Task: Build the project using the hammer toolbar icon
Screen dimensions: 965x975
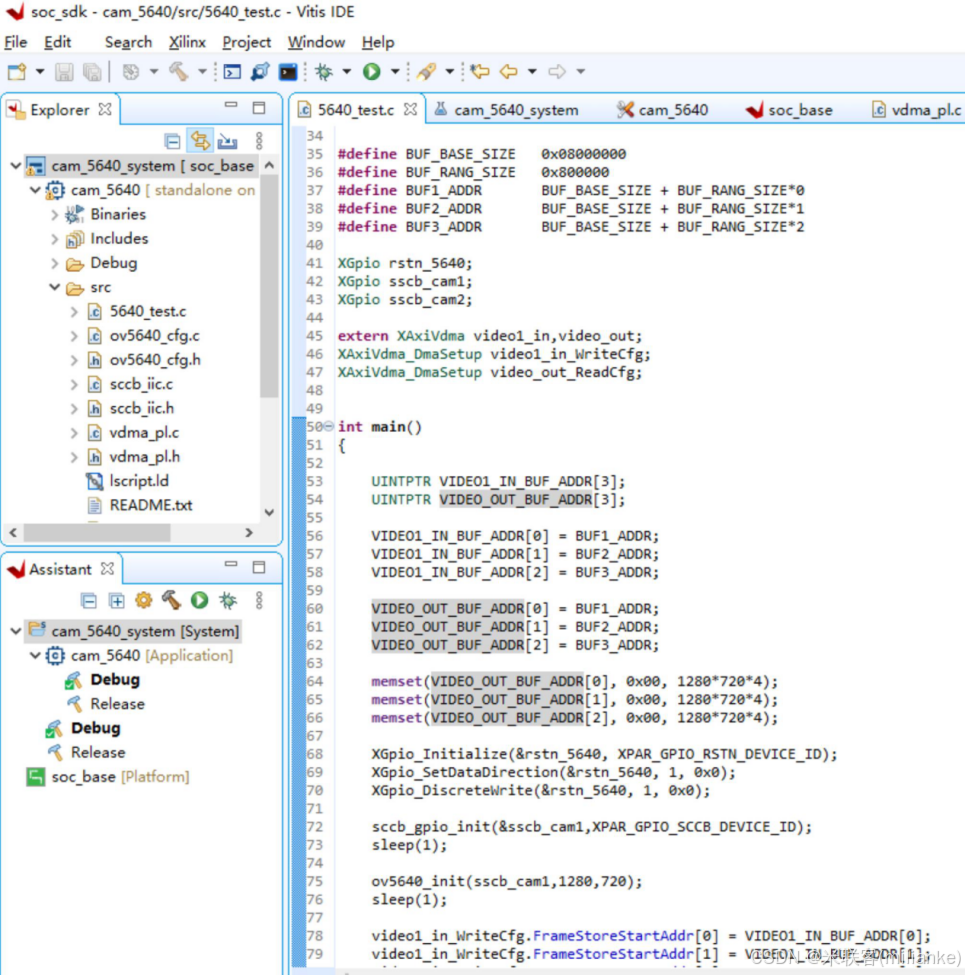Action: click(x=179, y=71)
